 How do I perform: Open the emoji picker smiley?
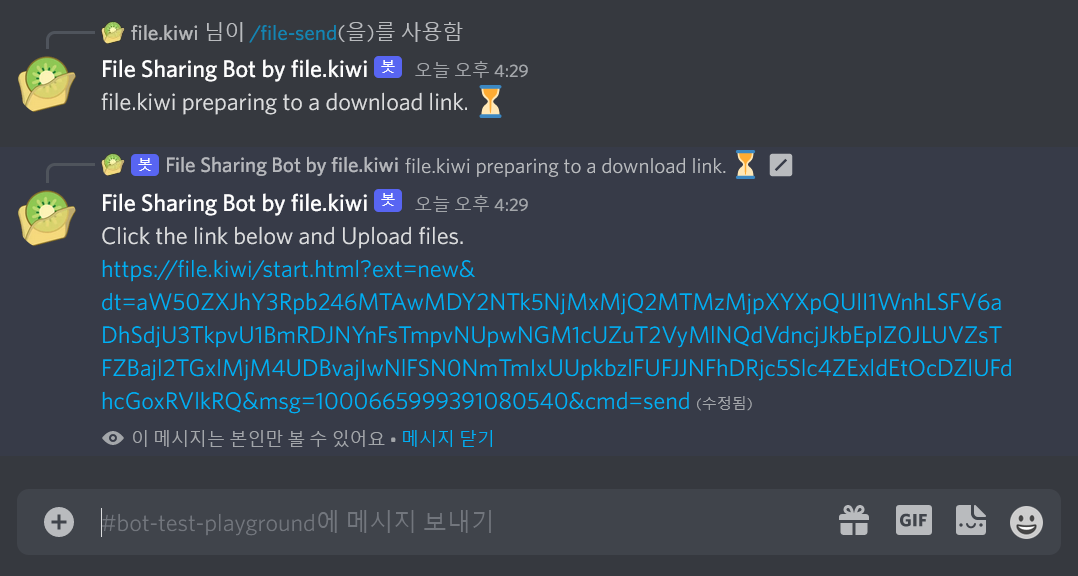1026,522
